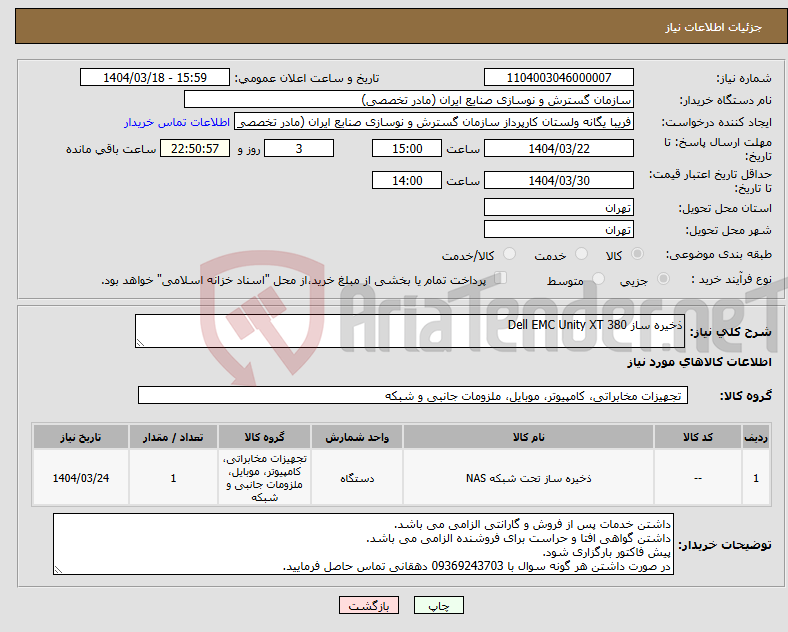Click the announcement date field 1404/03/18 - 15:59

tap(155, 77)
